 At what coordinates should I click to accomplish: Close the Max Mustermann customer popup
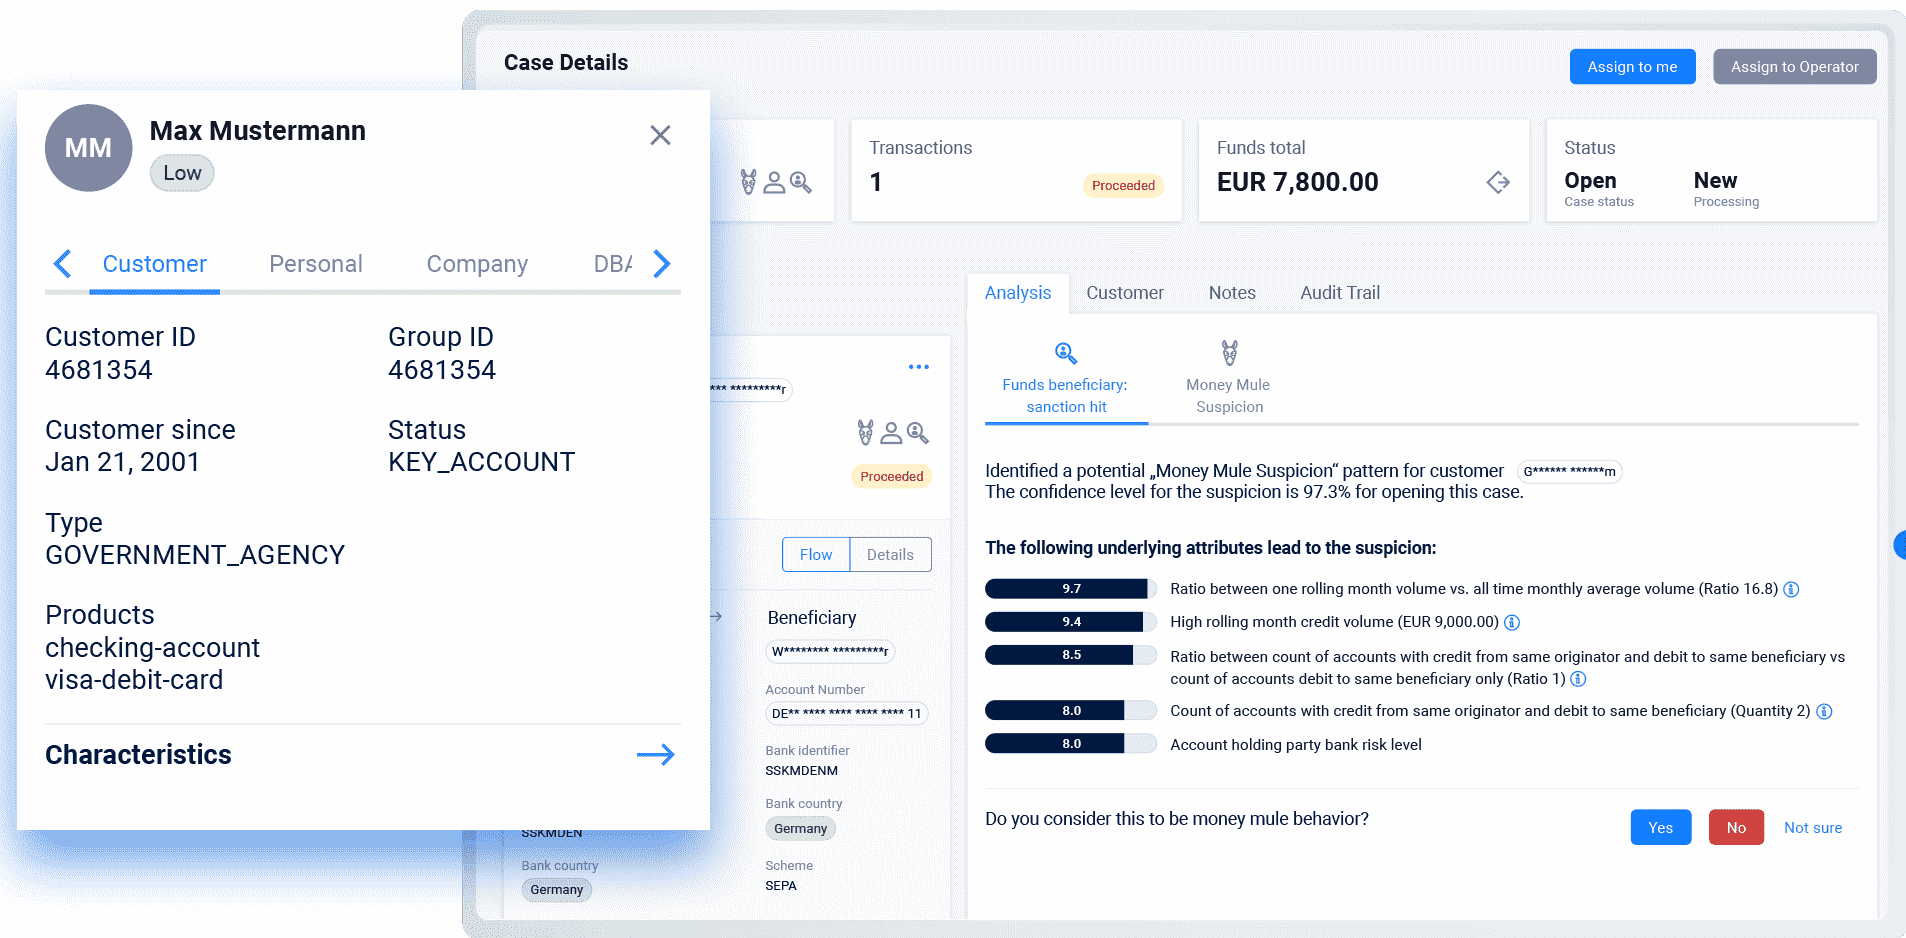[x=660, y=135]
